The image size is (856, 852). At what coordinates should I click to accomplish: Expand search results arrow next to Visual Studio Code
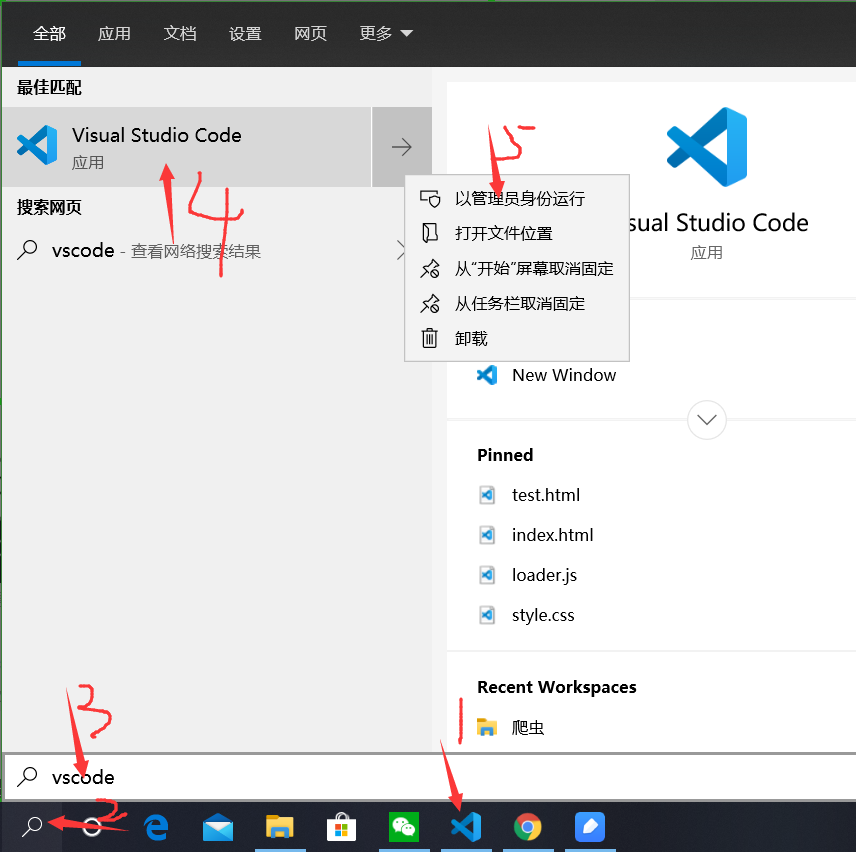(402, 146)
